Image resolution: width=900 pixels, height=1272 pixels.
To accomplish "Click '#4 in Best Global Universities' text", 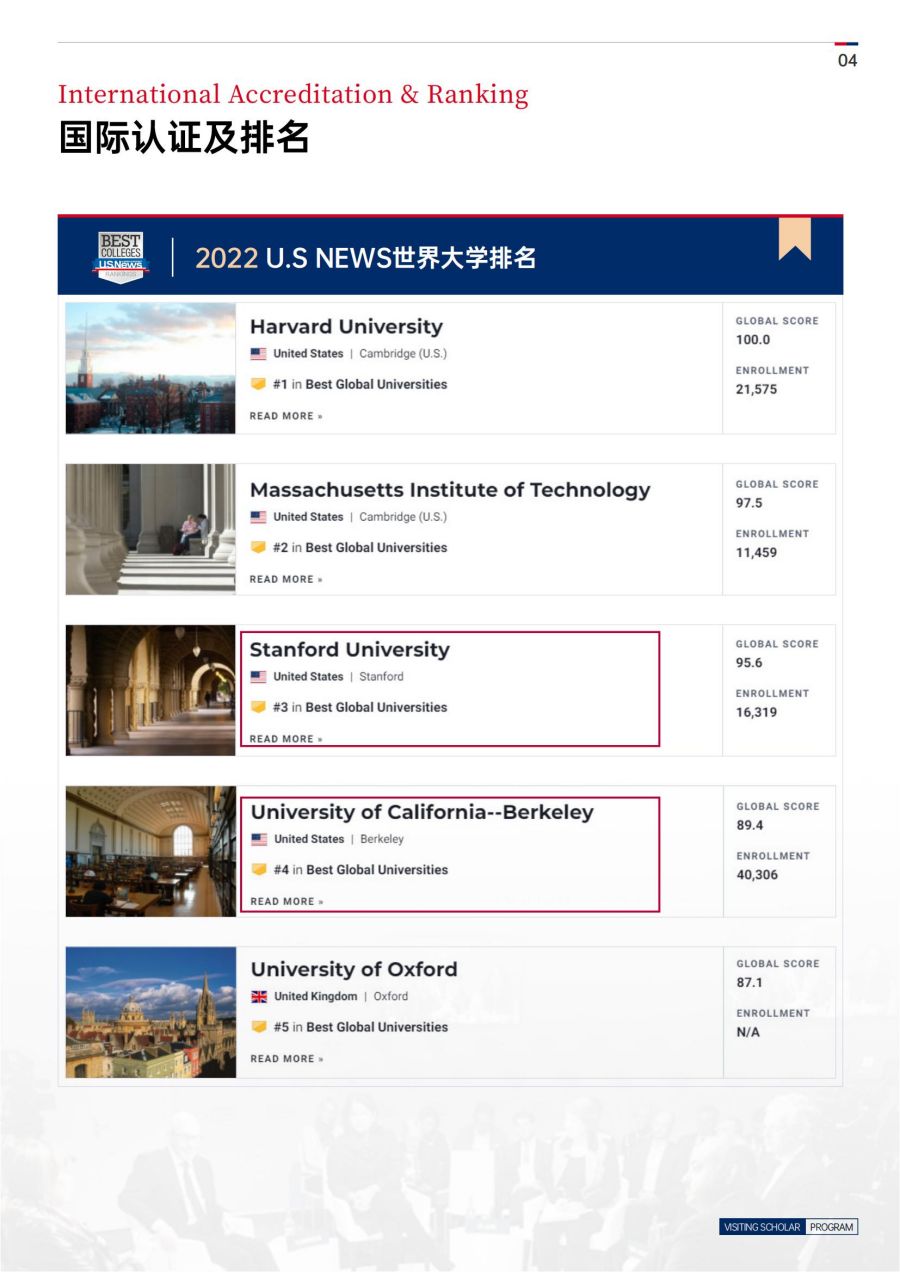I will (x=361, y=870).
